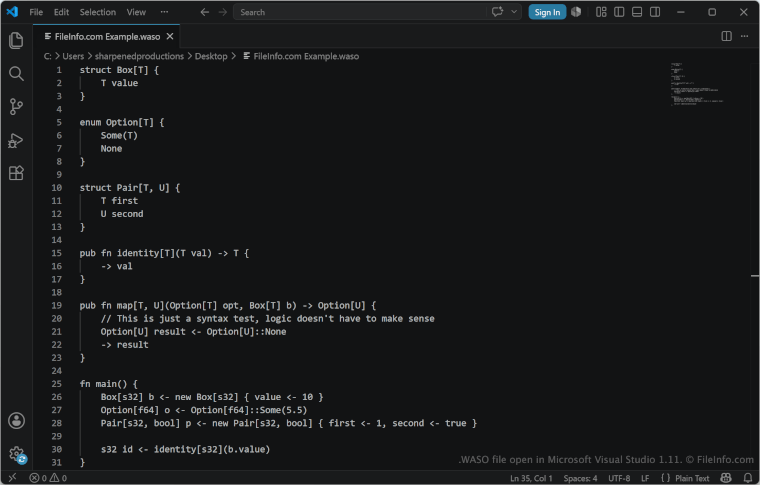Click 'U second' on line 12
Screen dimensions: 760x485
122,214
